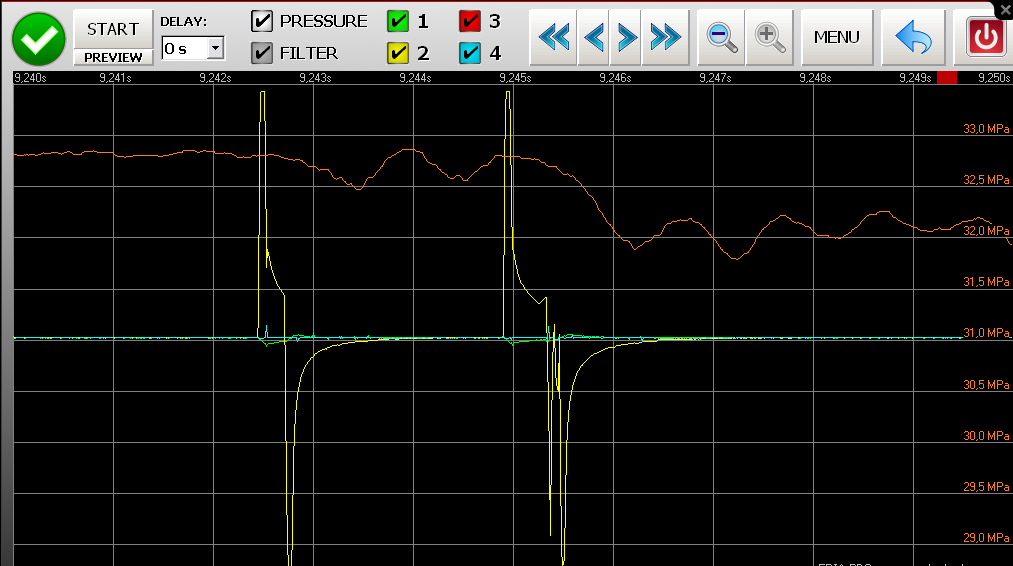Zoom out with minus magnifier
1013x566 pixels.
722,37
